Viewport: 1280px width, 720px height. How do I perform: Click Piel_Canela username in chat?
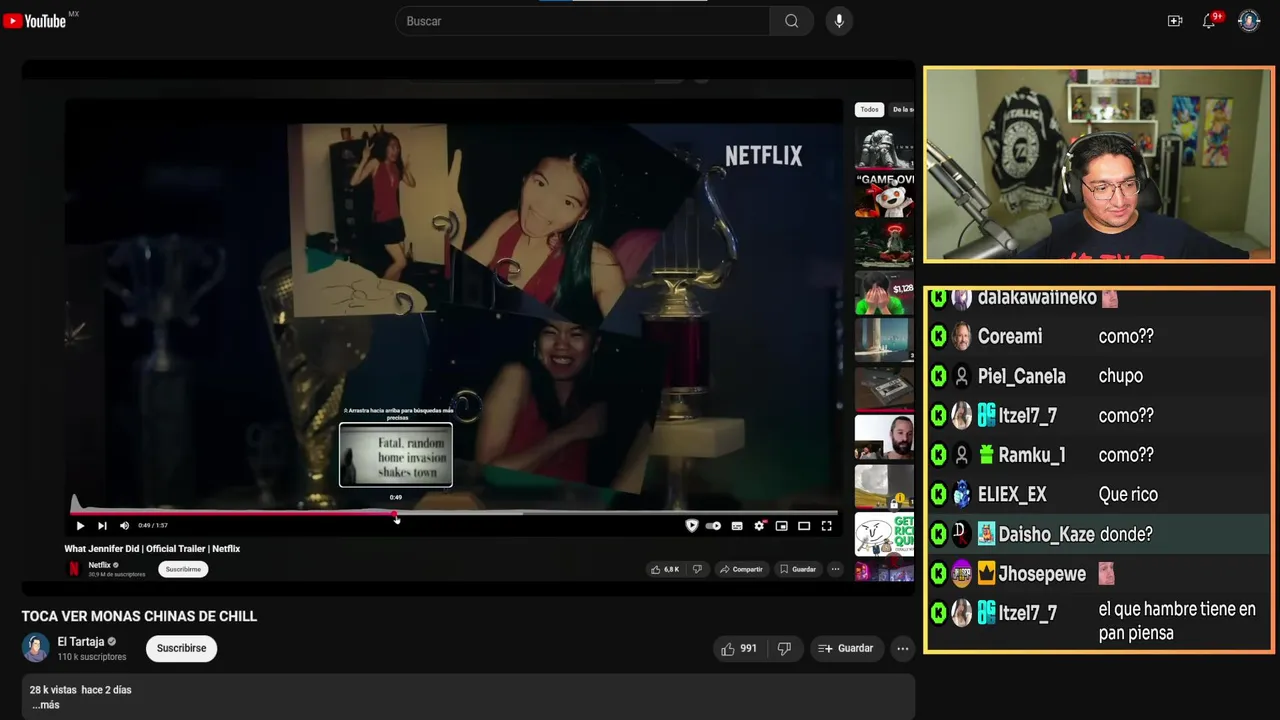(x=1021, y=376)
